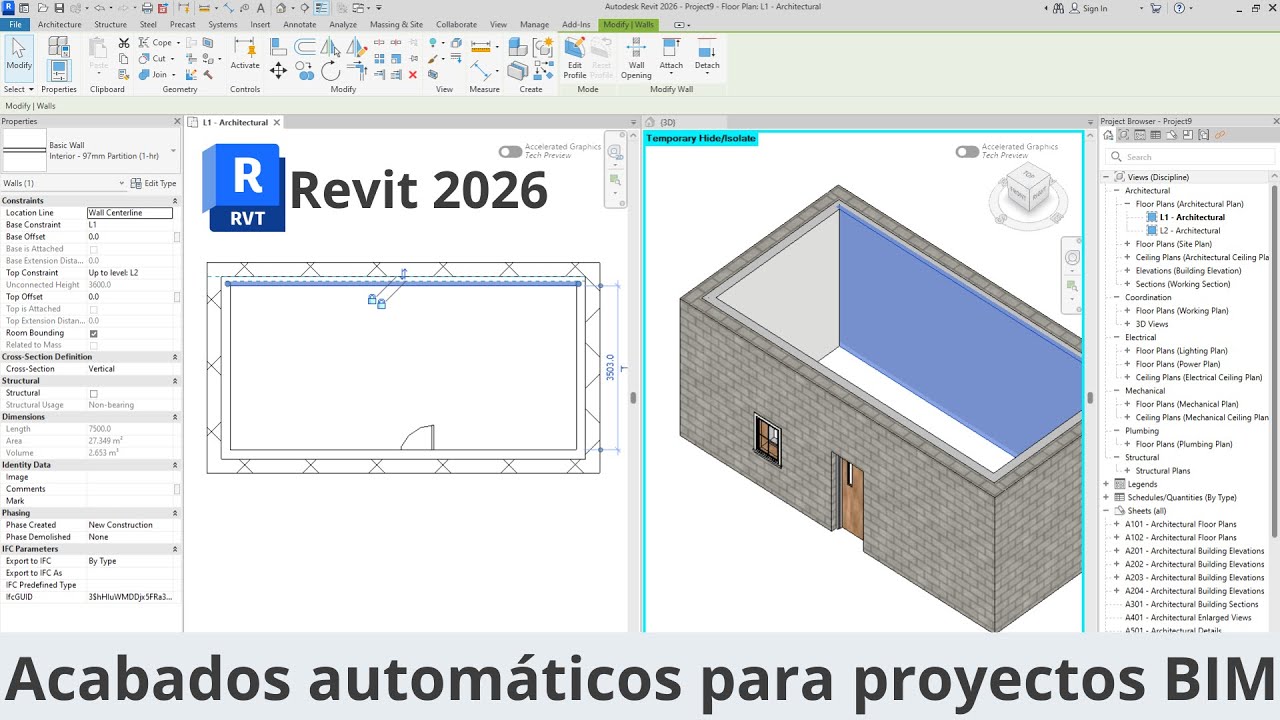The width and height of the screenshot is (1280, 720).
Task: Click the Help question mark icon
Action: 1180,8
